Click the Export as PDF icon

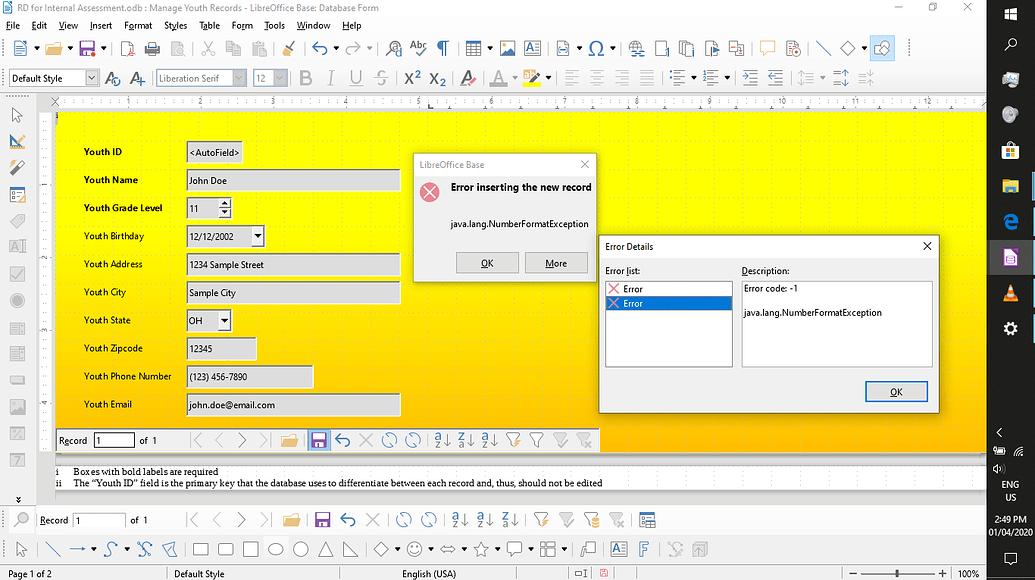(x=127, y=48)
